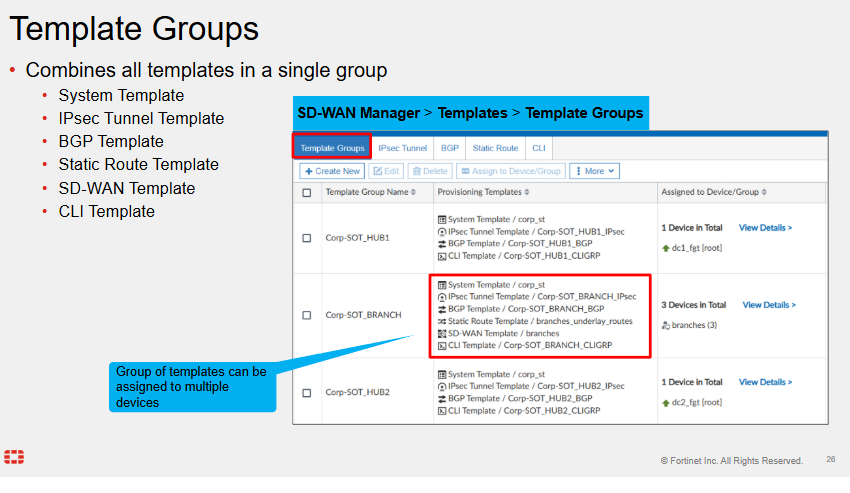Screen dimensions: 850x493
Task: Click the plus icon on Create New
Action: click(308, 171)
